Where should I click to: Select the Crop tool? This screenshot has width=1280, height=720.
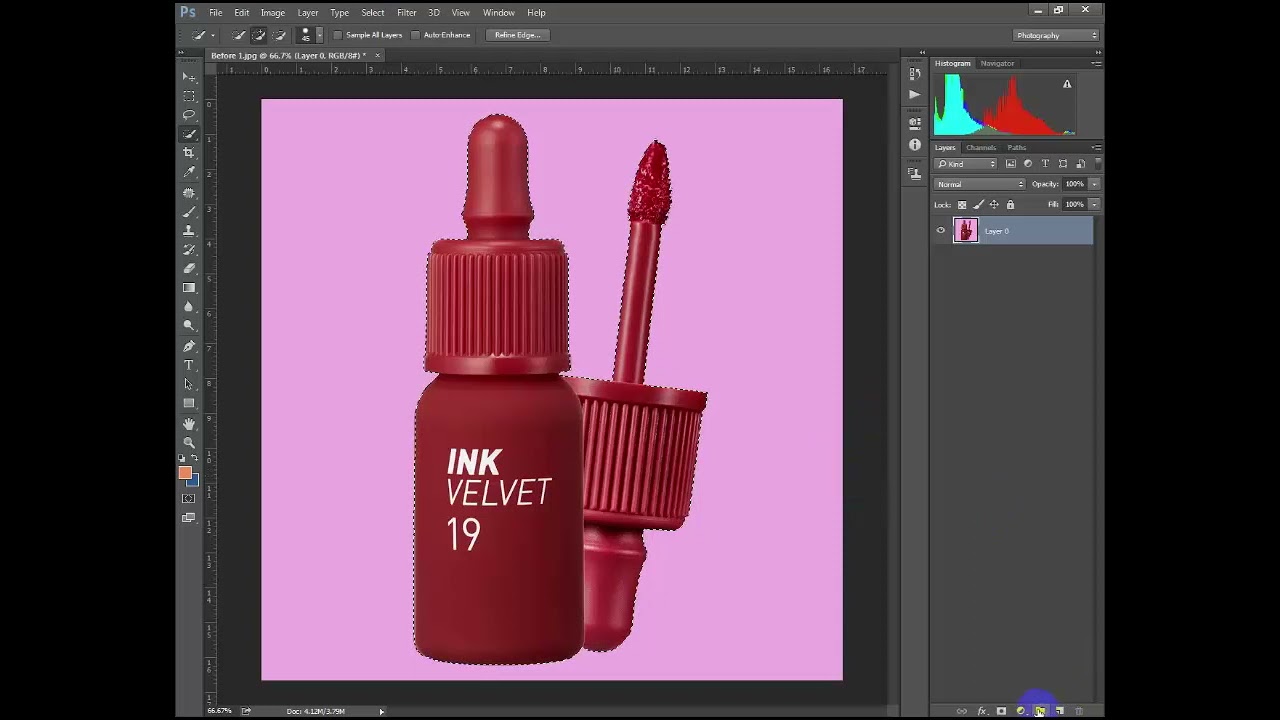(x=189, y=153)
